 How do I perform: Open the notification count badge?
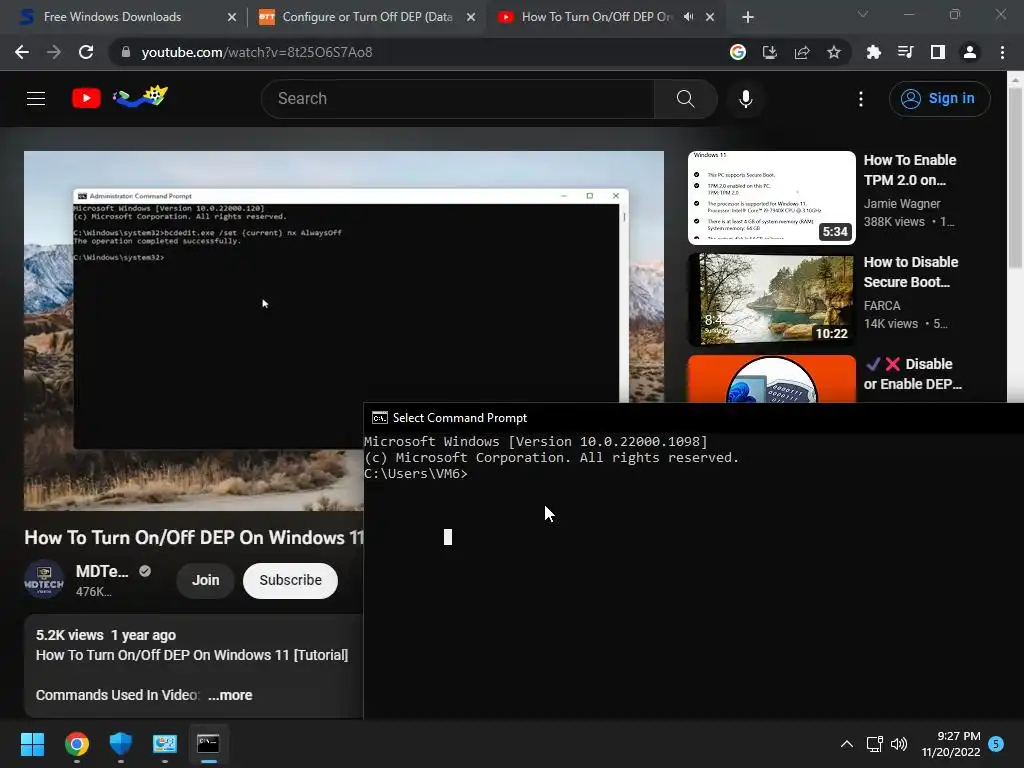tap(996, 743)
